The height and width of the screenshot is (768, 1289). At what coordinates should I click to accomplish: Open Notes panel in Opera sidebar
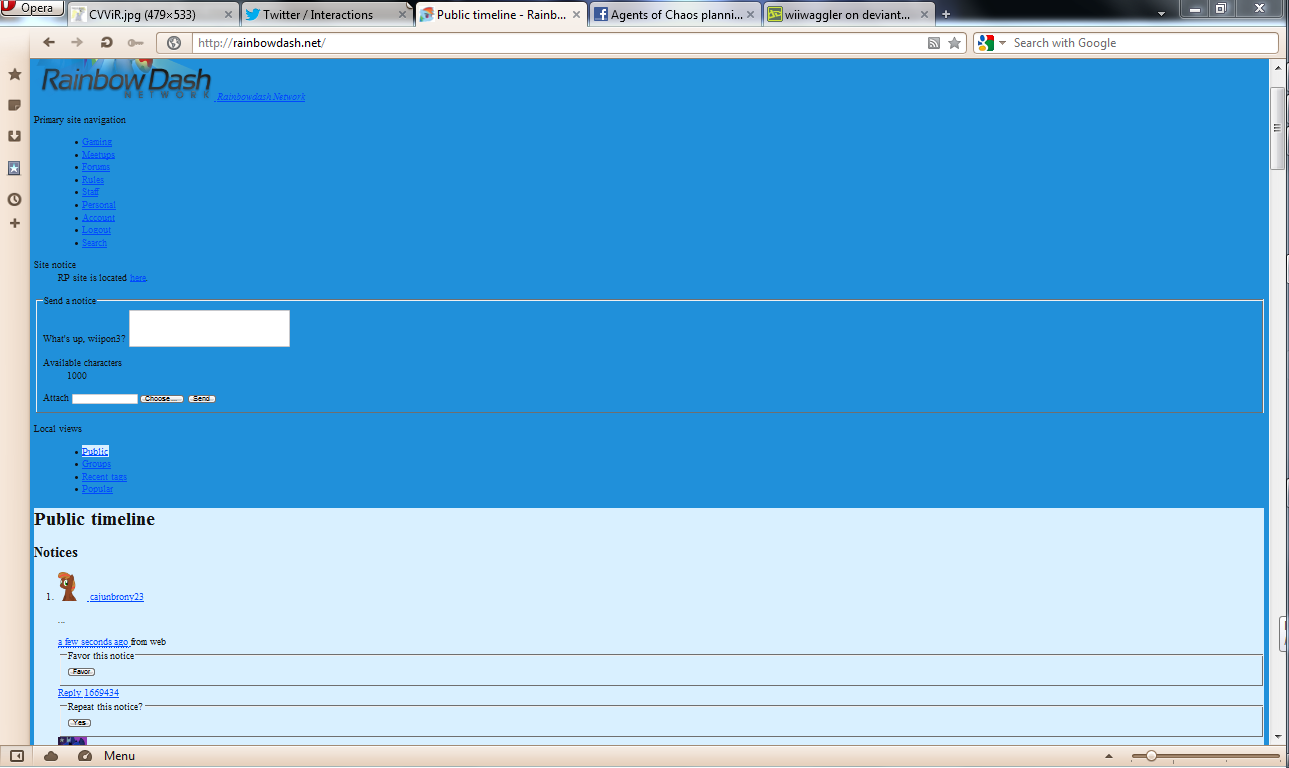click(14, 105)
